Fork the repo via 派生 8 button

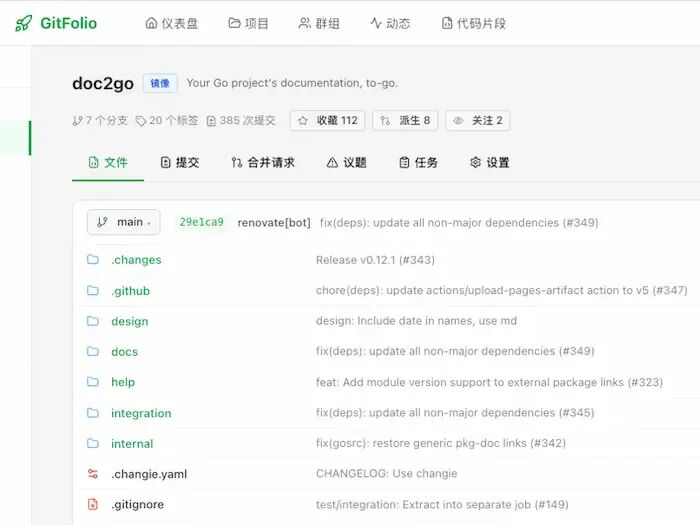pos(405,121)
